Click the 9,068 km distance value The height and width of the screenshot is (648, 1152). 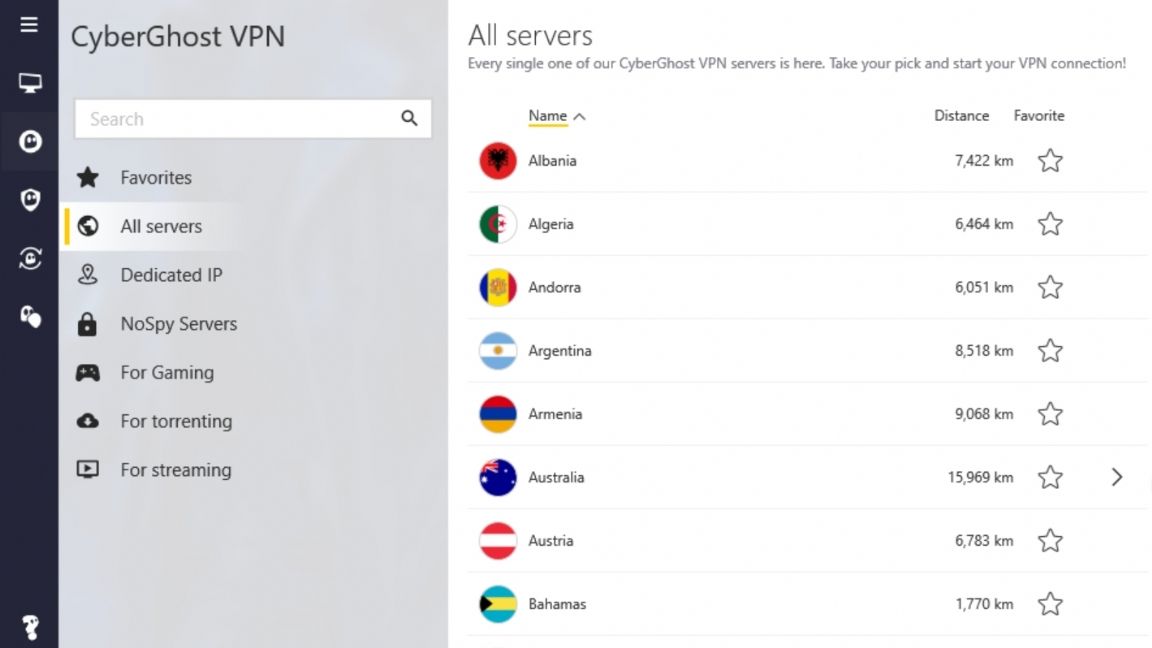click(984, 414)
